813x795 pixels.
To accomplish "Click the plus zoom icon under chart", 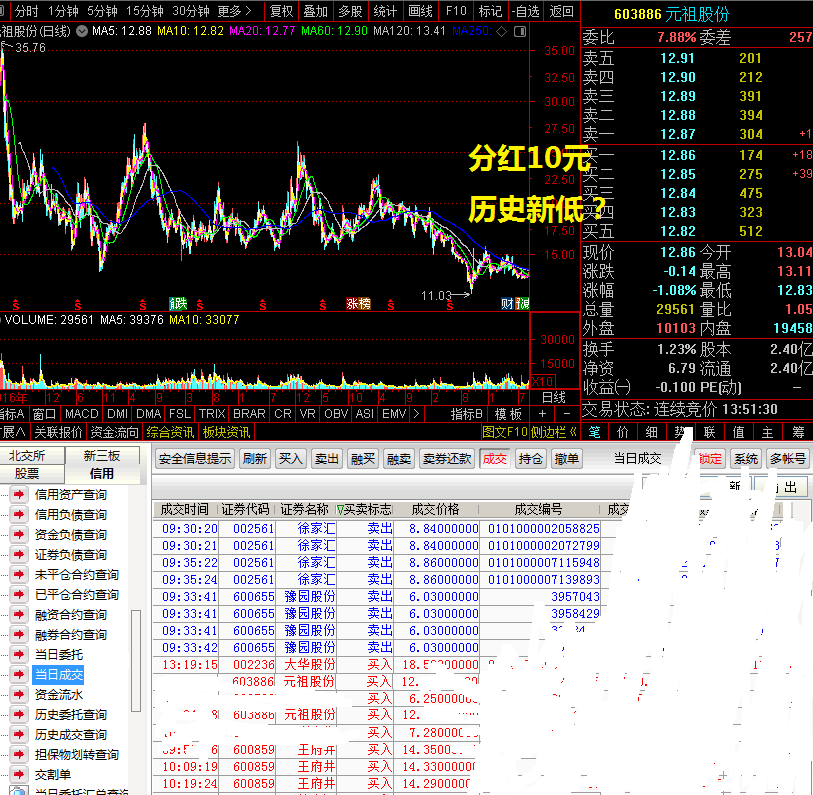I will (542, 414).
